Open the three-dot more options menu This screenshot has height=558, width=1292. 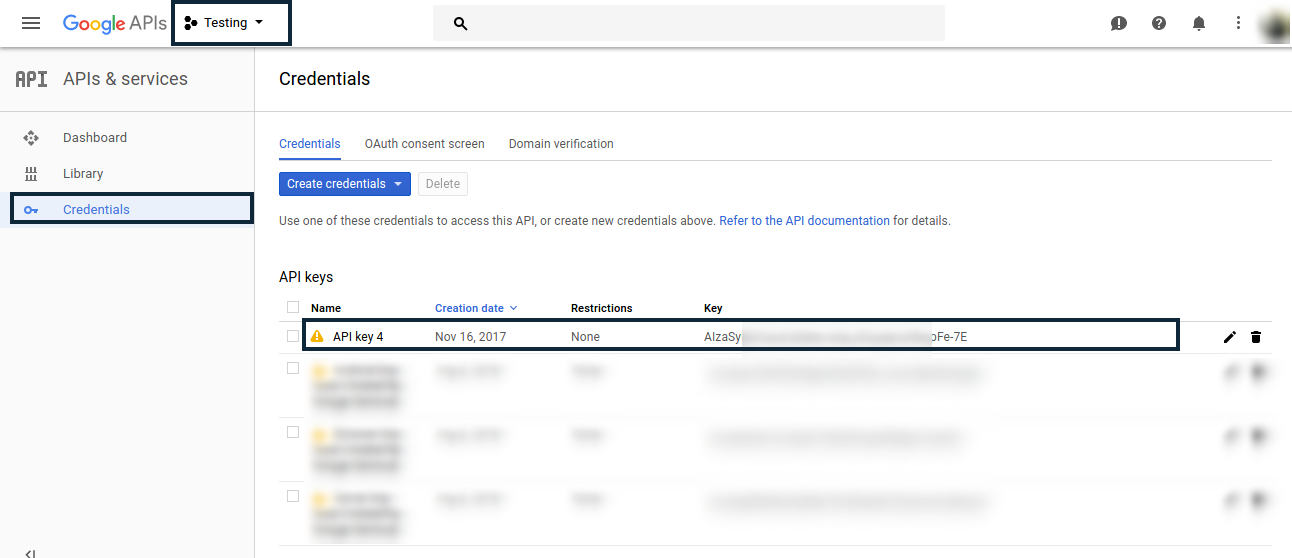click(1238, 23)
